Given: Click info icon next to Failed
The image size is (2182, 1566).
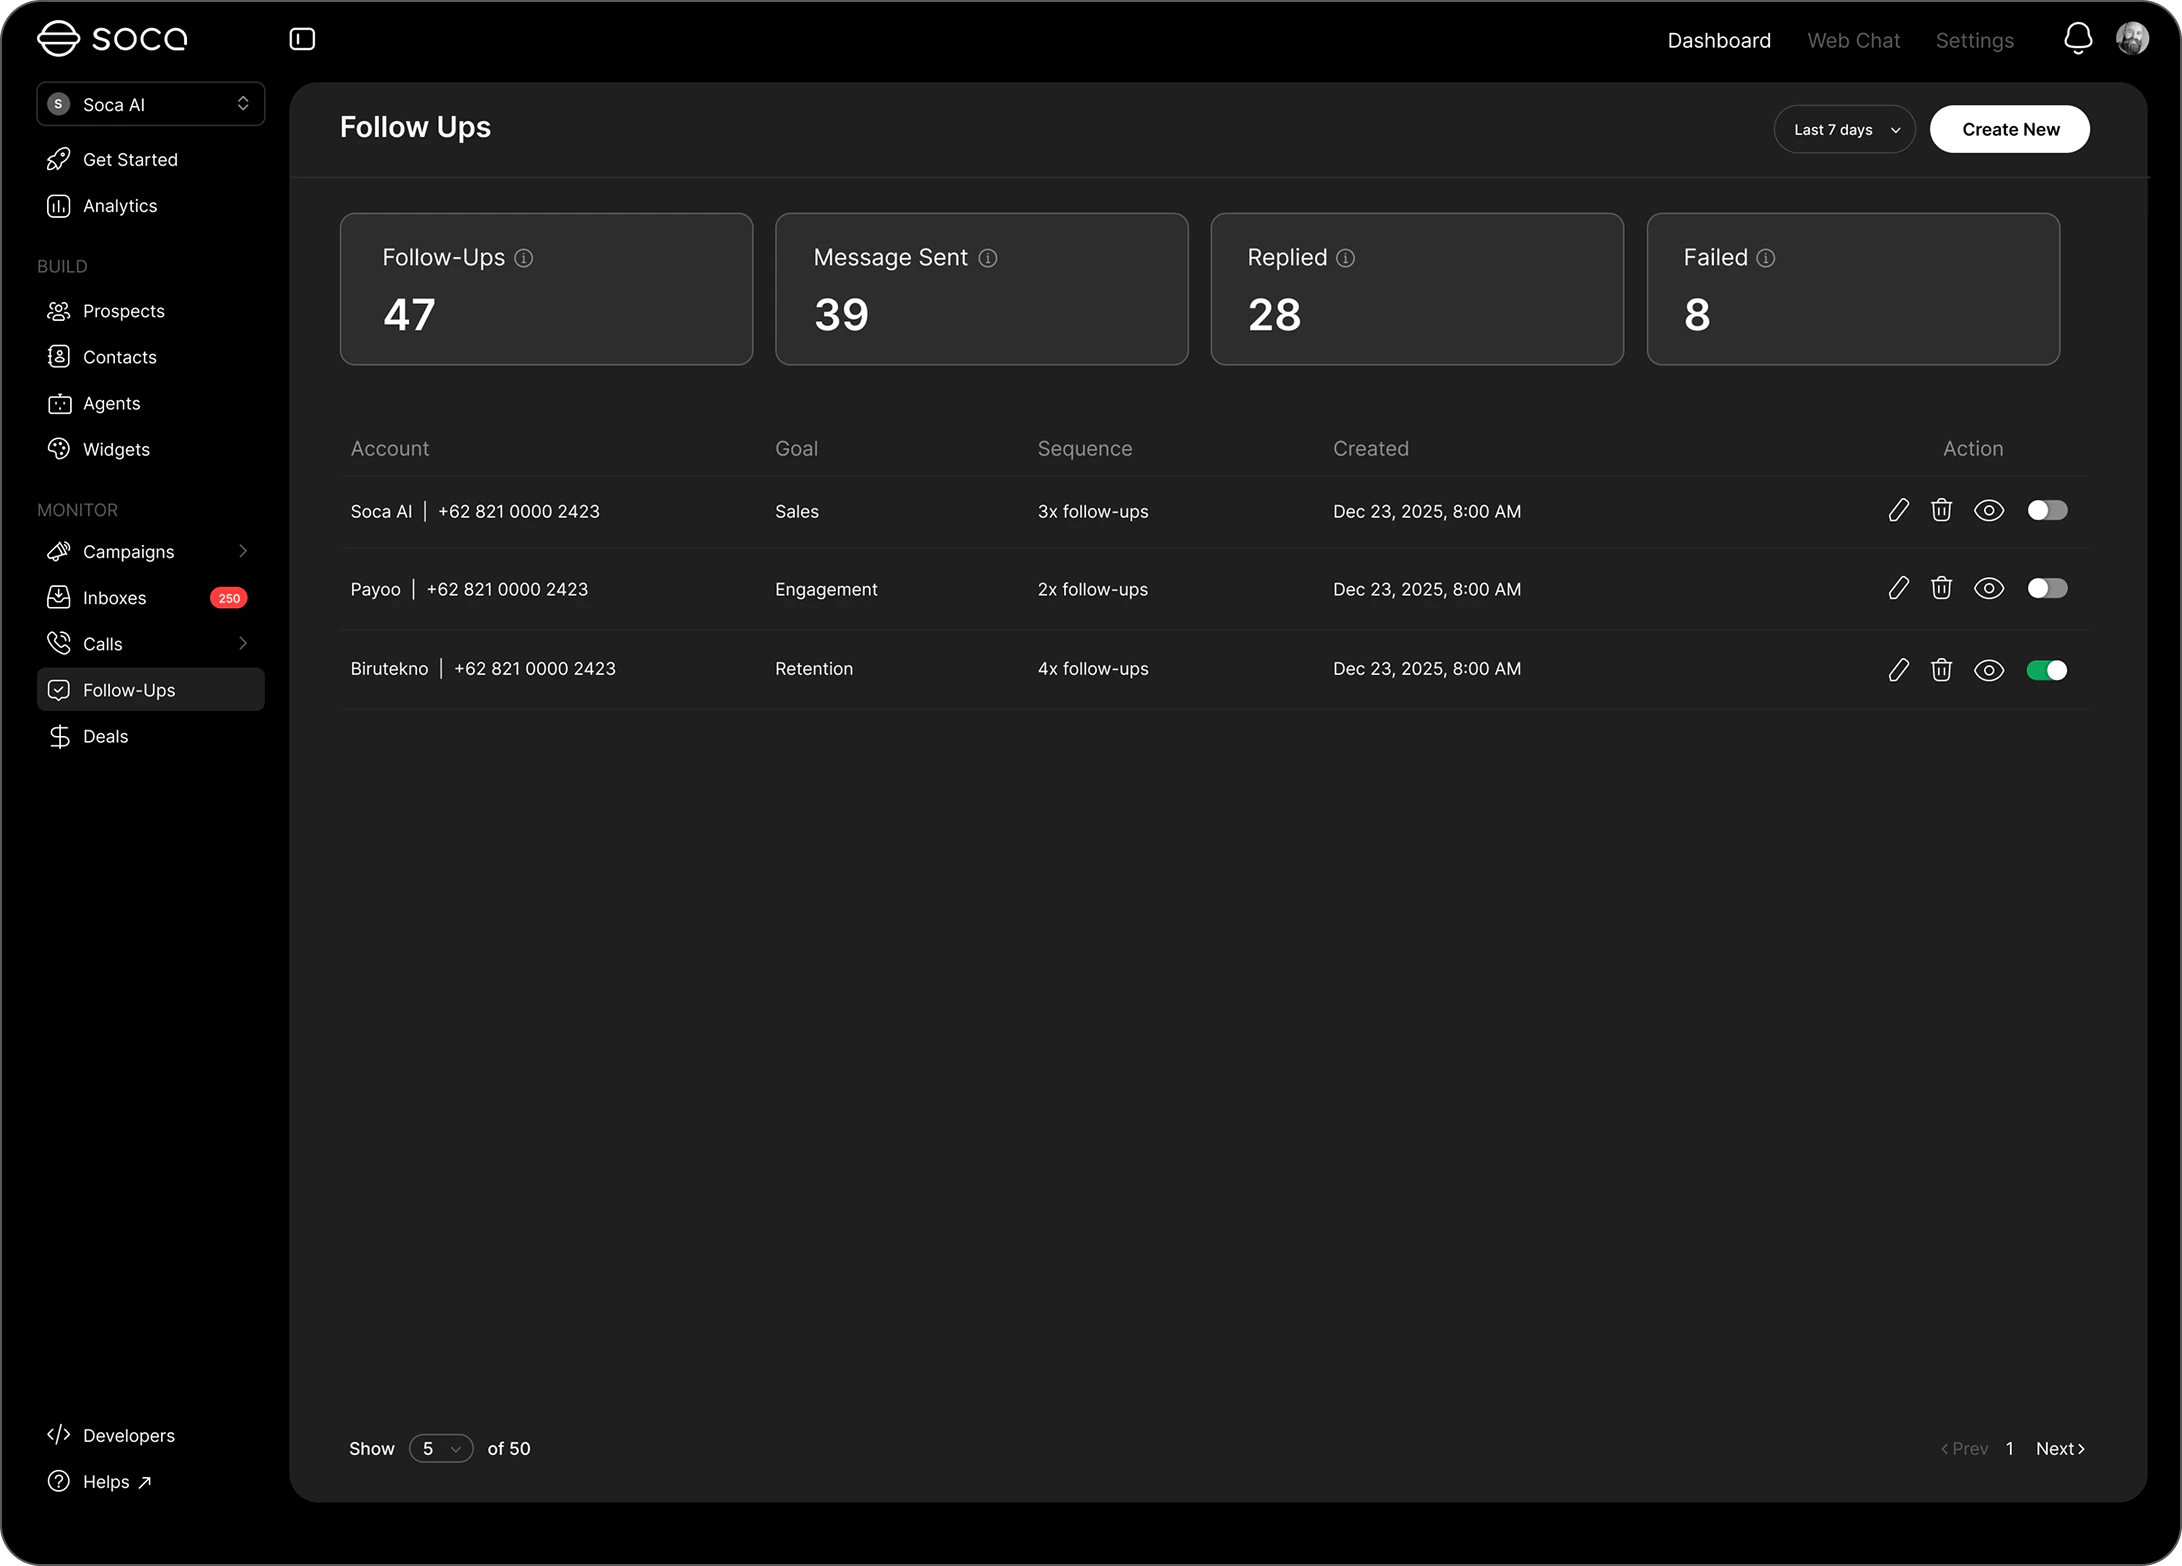Looking at the screenshot, I should (1766, 258).
